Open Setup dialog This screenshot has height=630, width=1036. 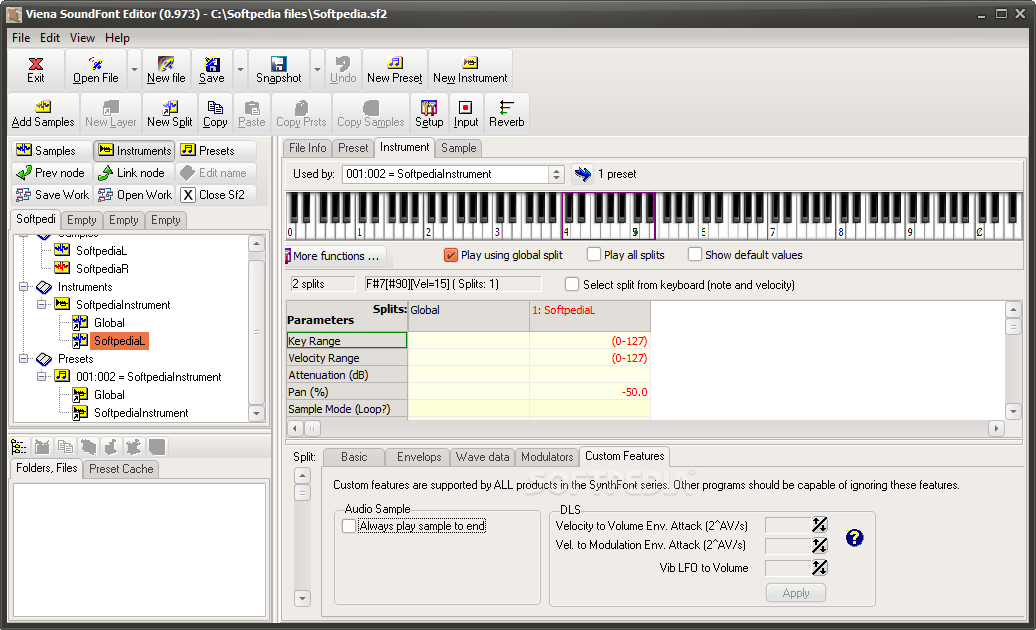429,114
